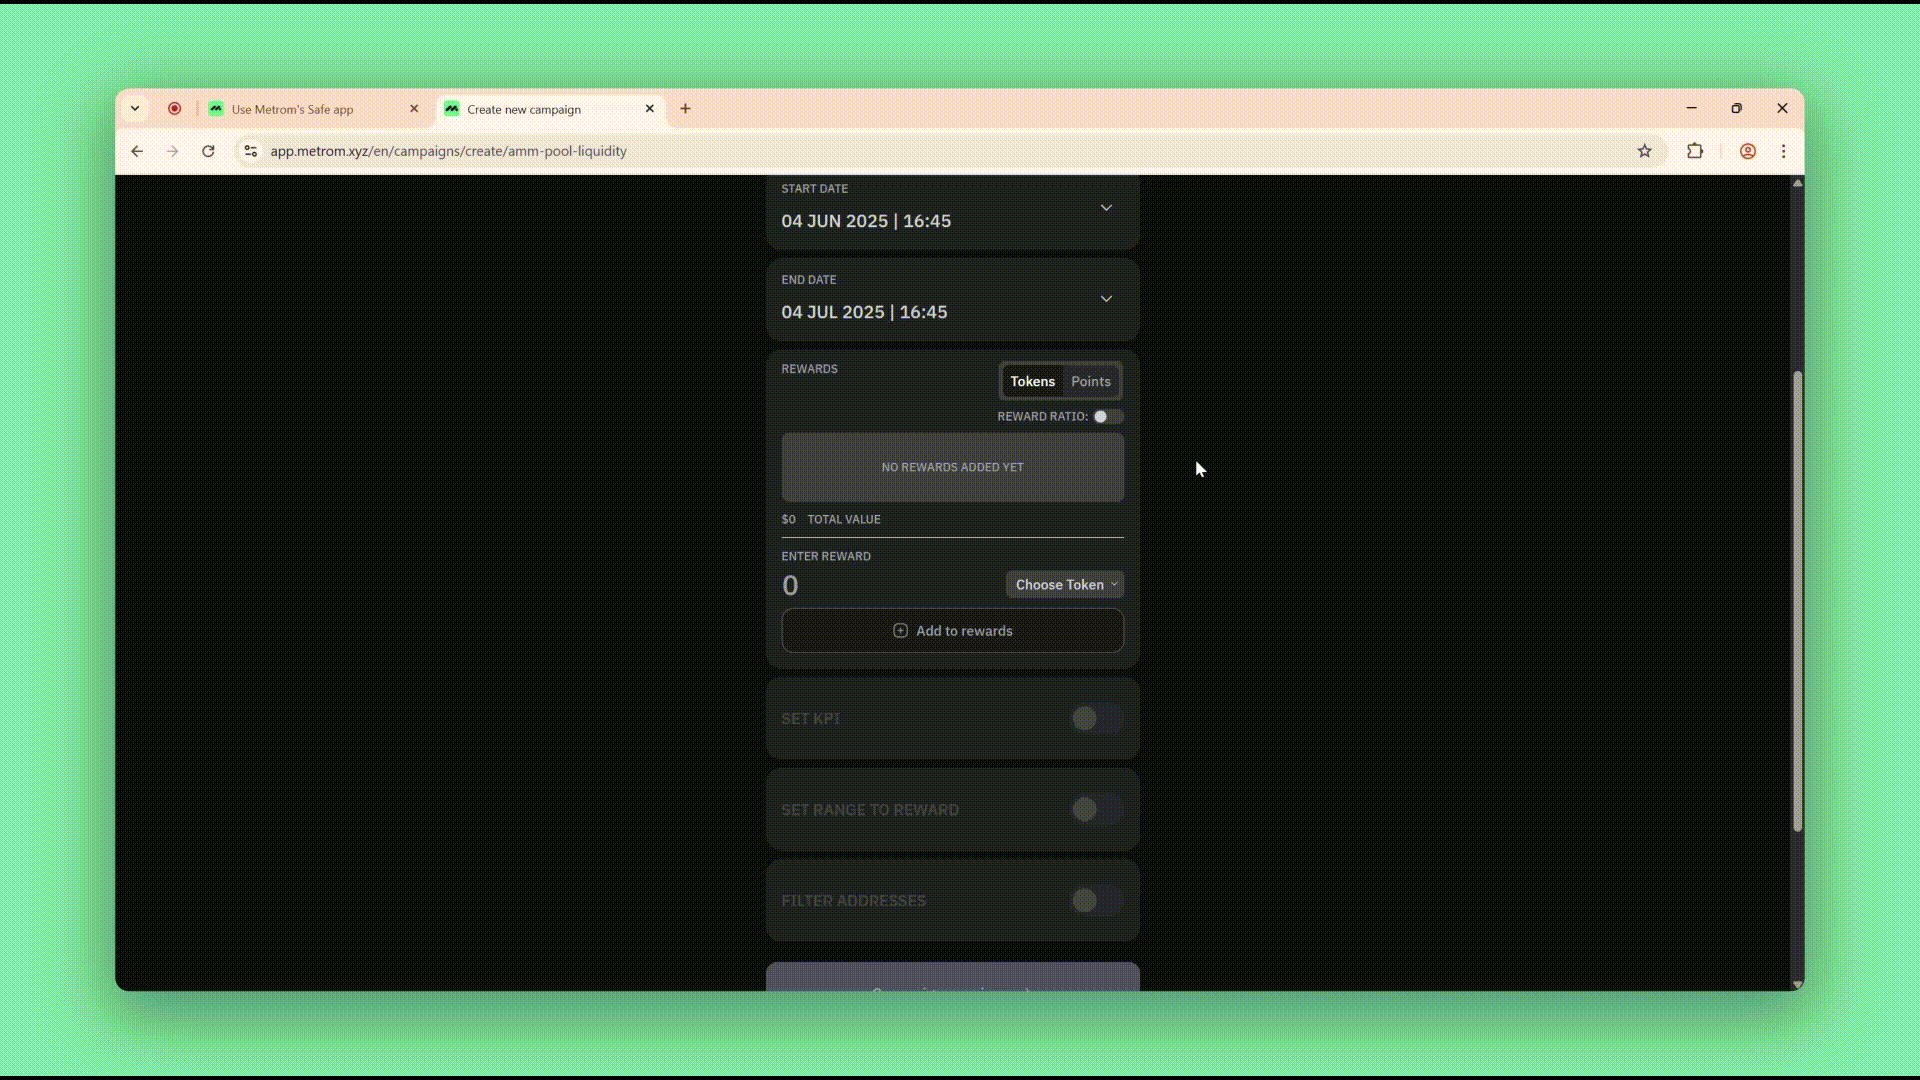Open a new tab with plus icon
This screenshot has width=1920, height=1080.
(x=685, y=109)
